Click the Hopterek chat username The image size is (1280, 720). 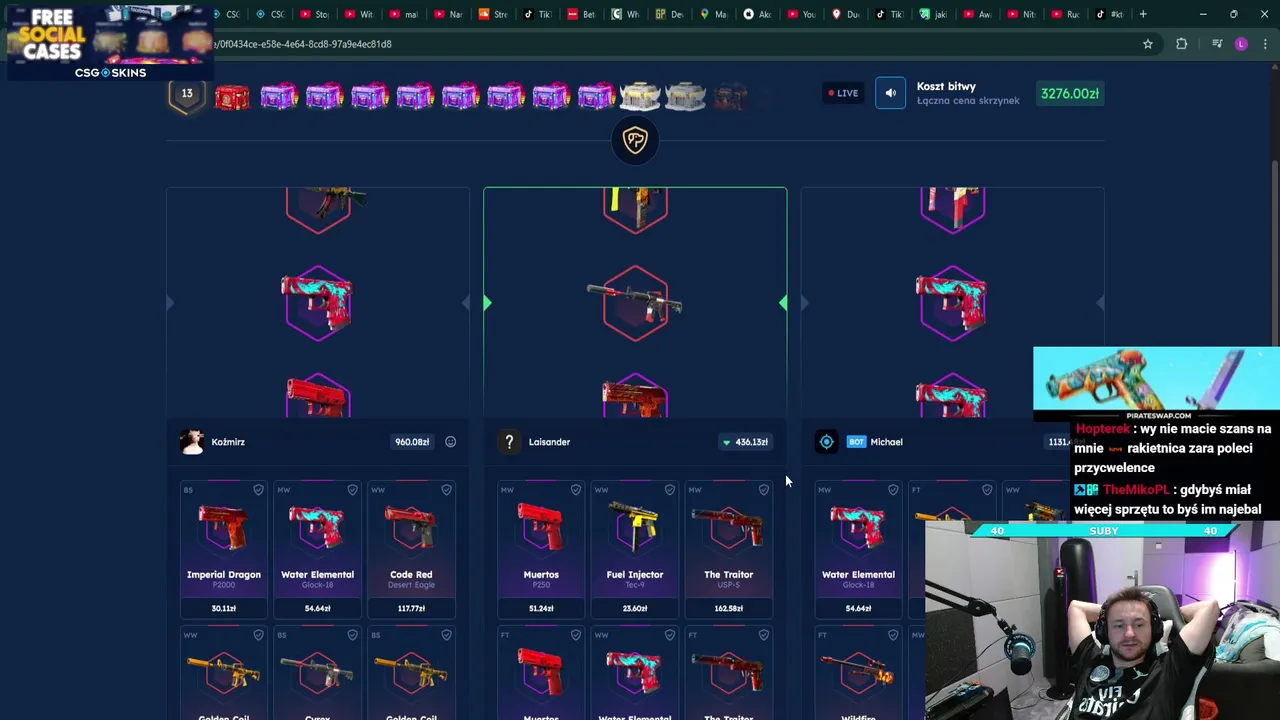tap(1102, 429)
